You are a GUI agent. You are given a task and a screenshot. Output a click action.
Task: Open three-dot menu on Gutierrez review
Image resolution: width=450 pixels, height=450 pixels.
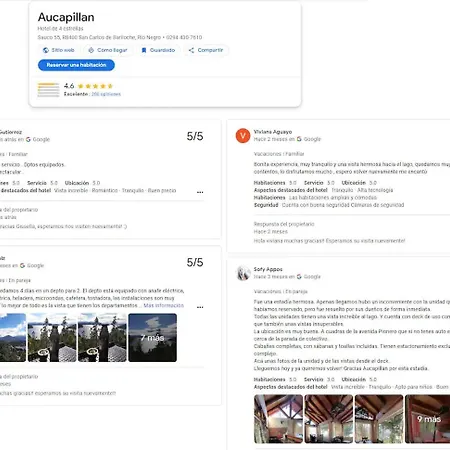pos(200,192)
